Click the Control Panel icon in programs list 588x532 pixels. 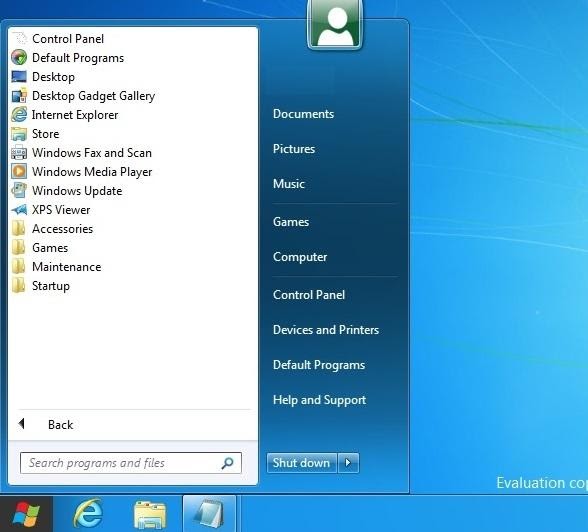tap(19, 39)
